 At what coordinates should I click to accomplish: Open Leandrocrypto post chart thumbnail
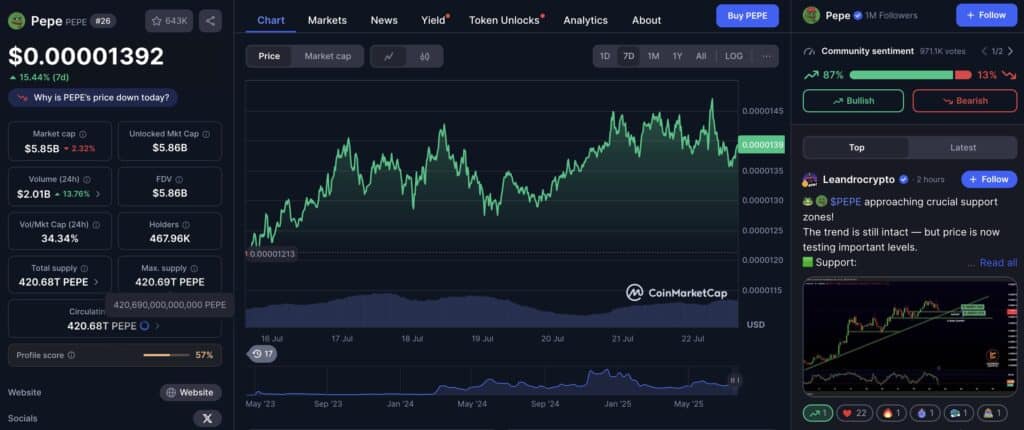point(910,336)
